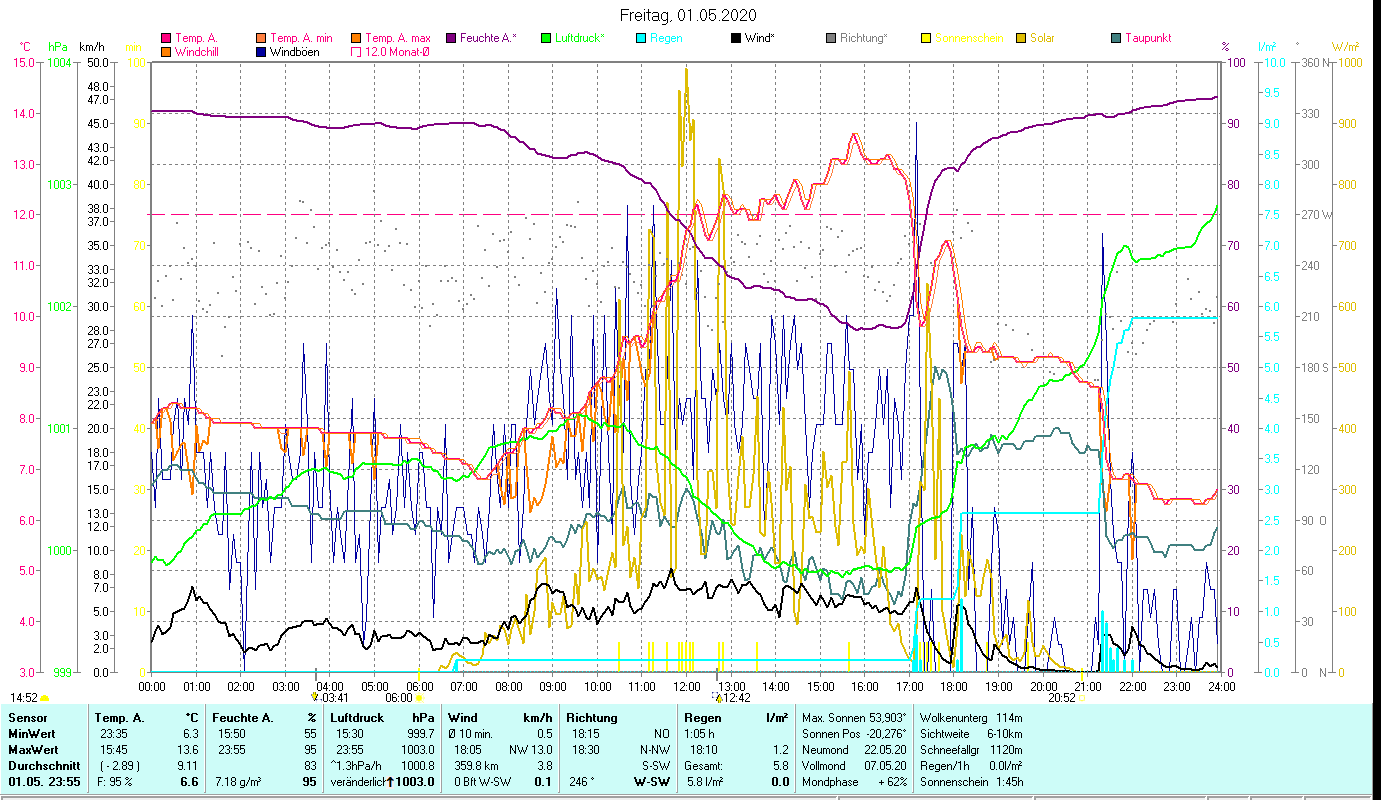Click the 'Feuchte A.*' legend label
The width and height of the screenshot is (1381, 800).
click(489, 38)
